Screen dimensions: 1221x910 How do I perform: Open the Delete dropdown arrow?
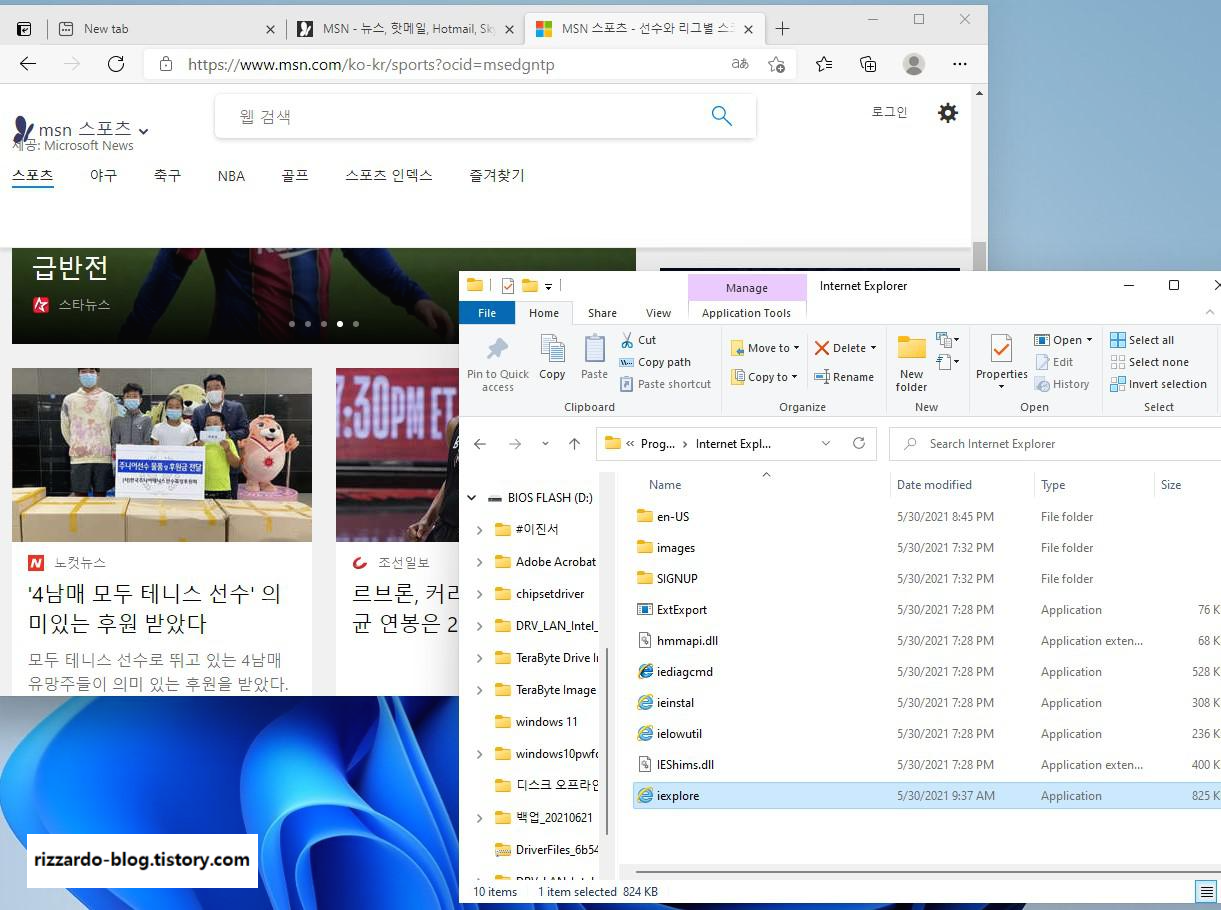coord(873,348)
